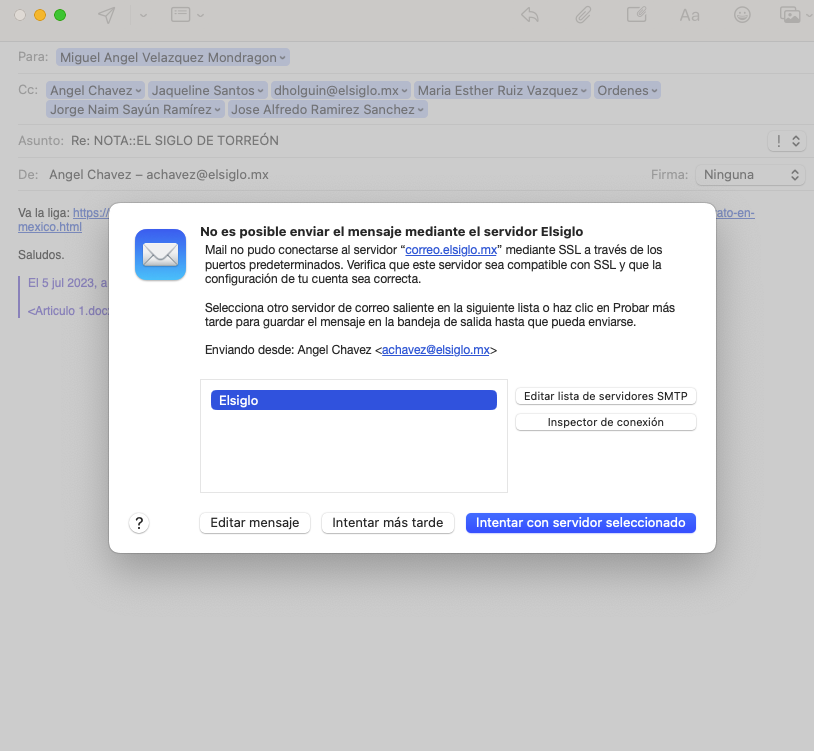Click Intentar con servidor seleccionado
The width and height of the screenshot is (814, 751).
click(x=580, y=523)
